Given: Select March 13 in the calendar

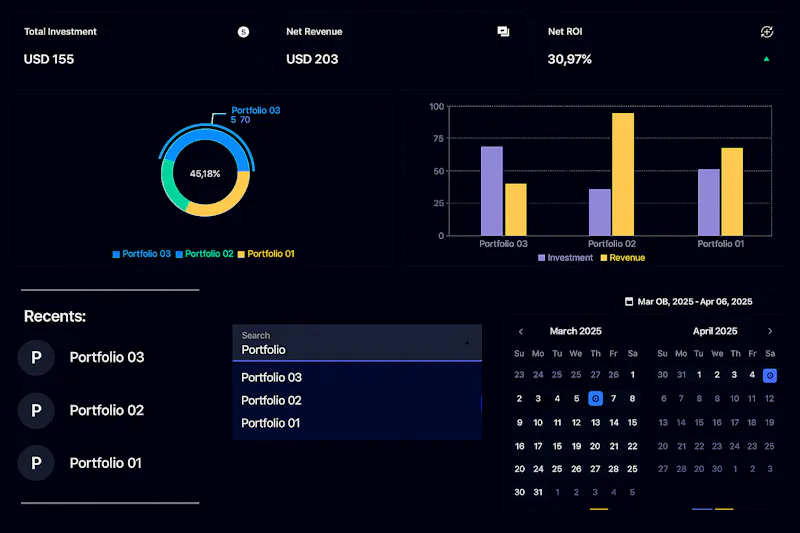Looking at the screenshot, I should coord(595,422).
